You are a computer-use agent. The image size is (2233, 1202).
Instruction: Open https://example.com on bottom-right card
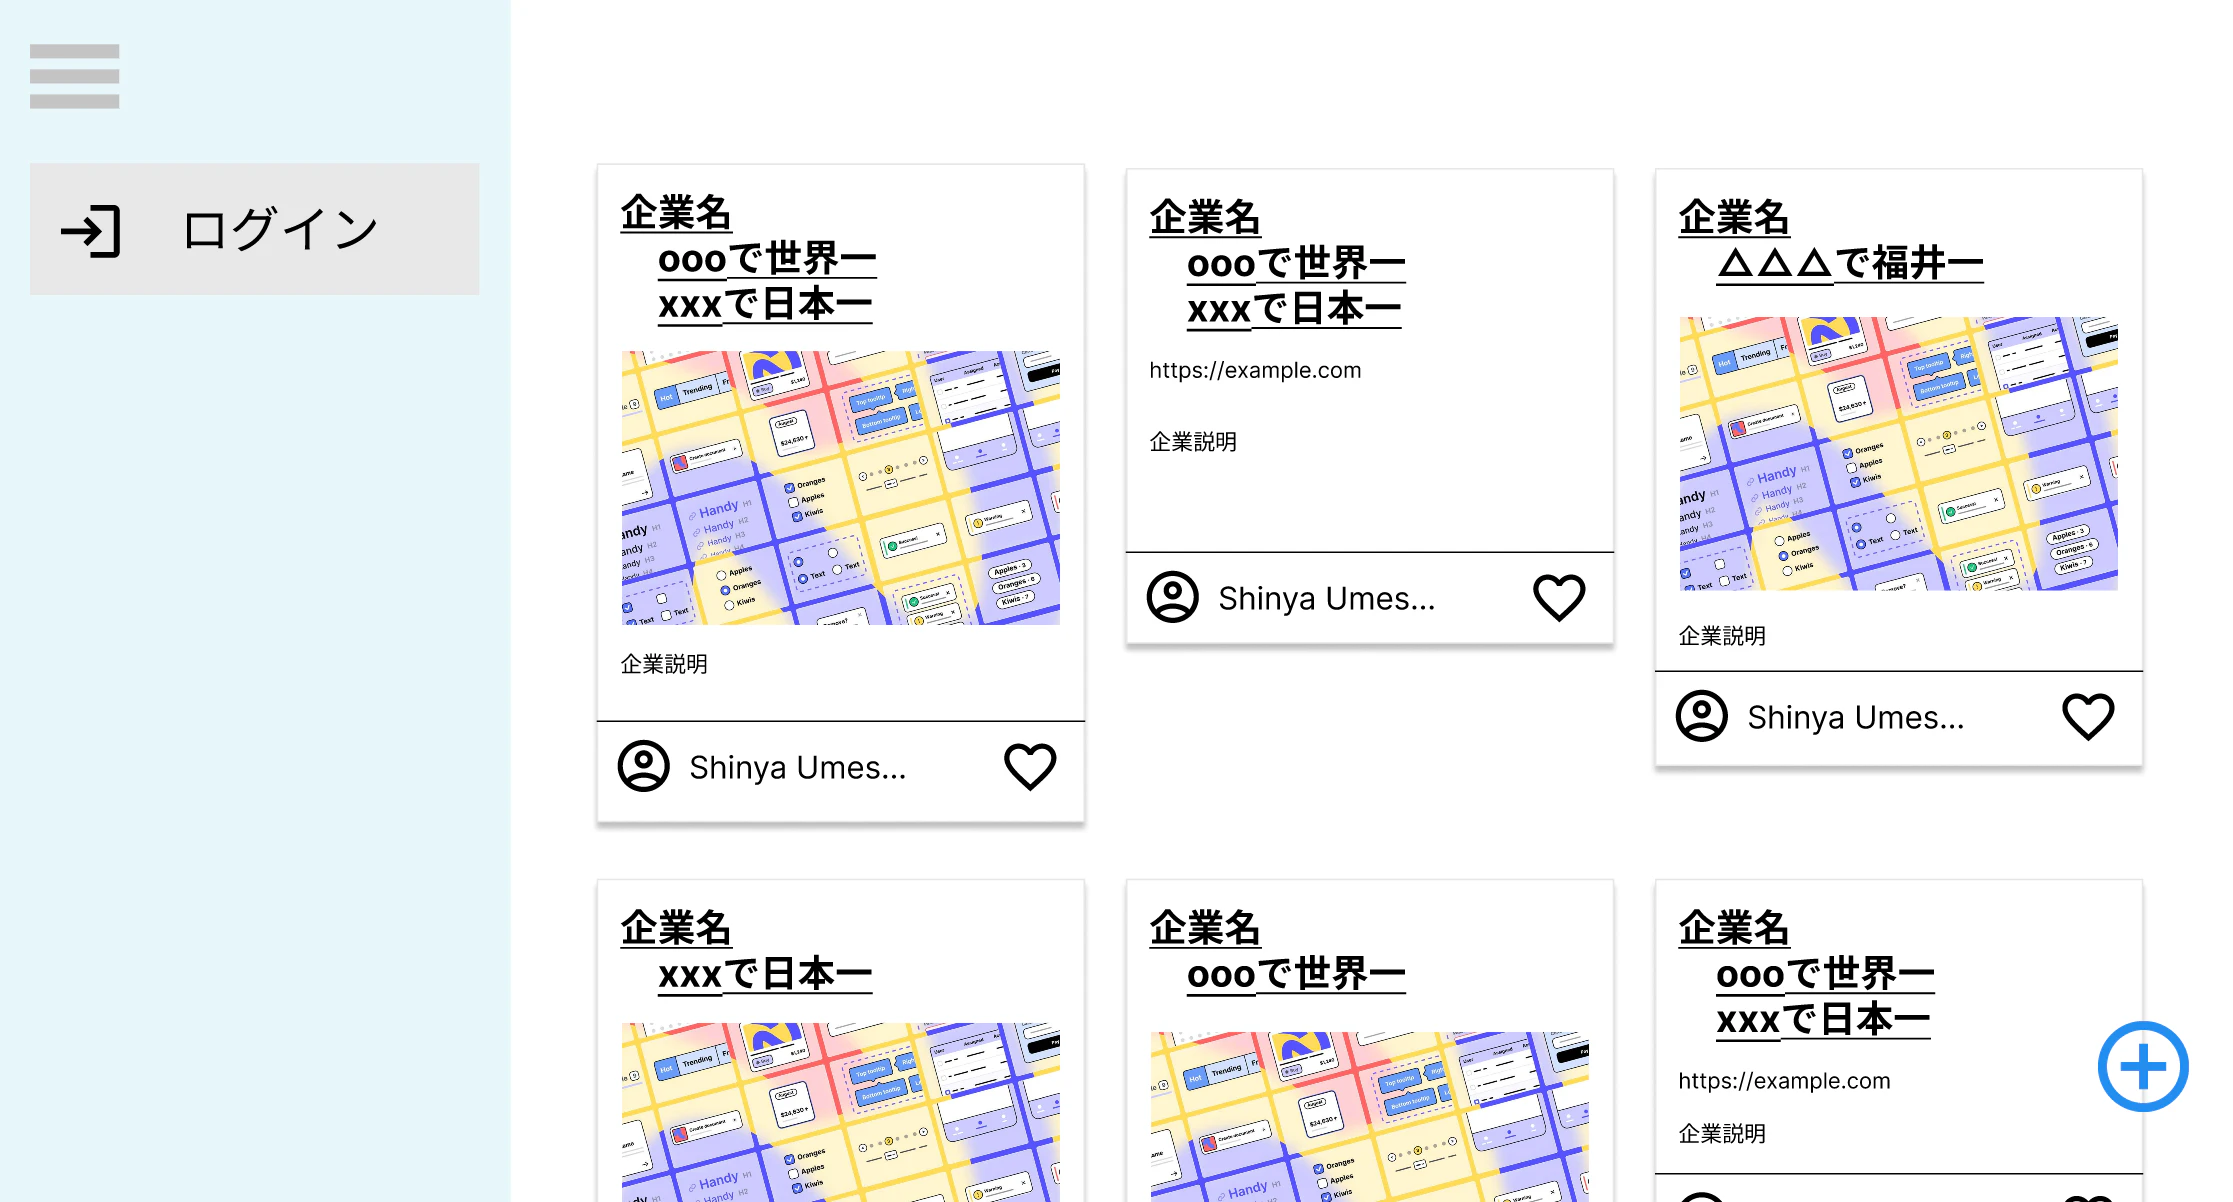(x=1784, y=1081)
